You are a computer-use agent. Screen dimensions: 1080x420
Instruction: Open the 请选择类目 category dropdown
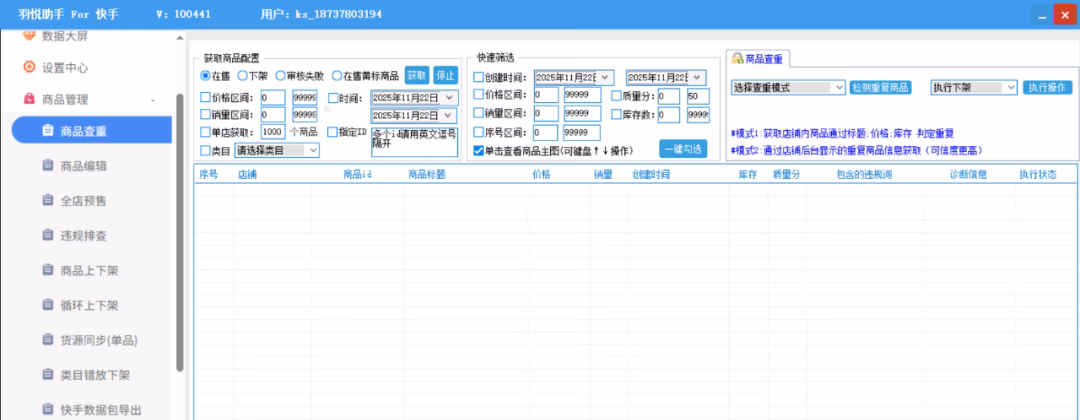[x=277, y=150]
